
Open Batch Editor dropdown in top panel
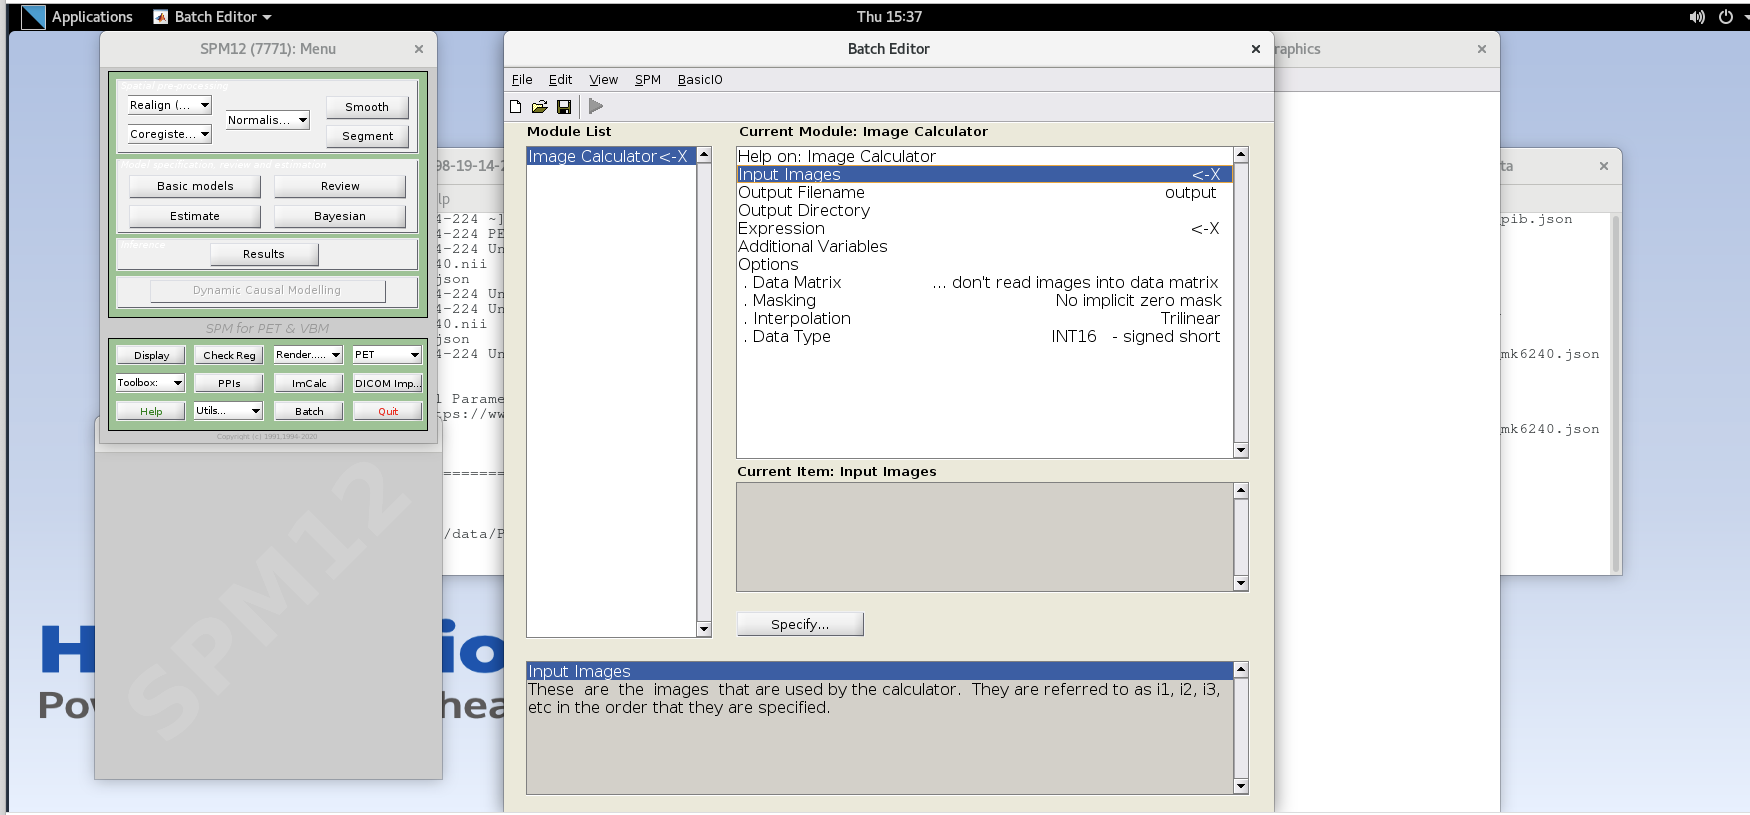(x=213, y=17)
